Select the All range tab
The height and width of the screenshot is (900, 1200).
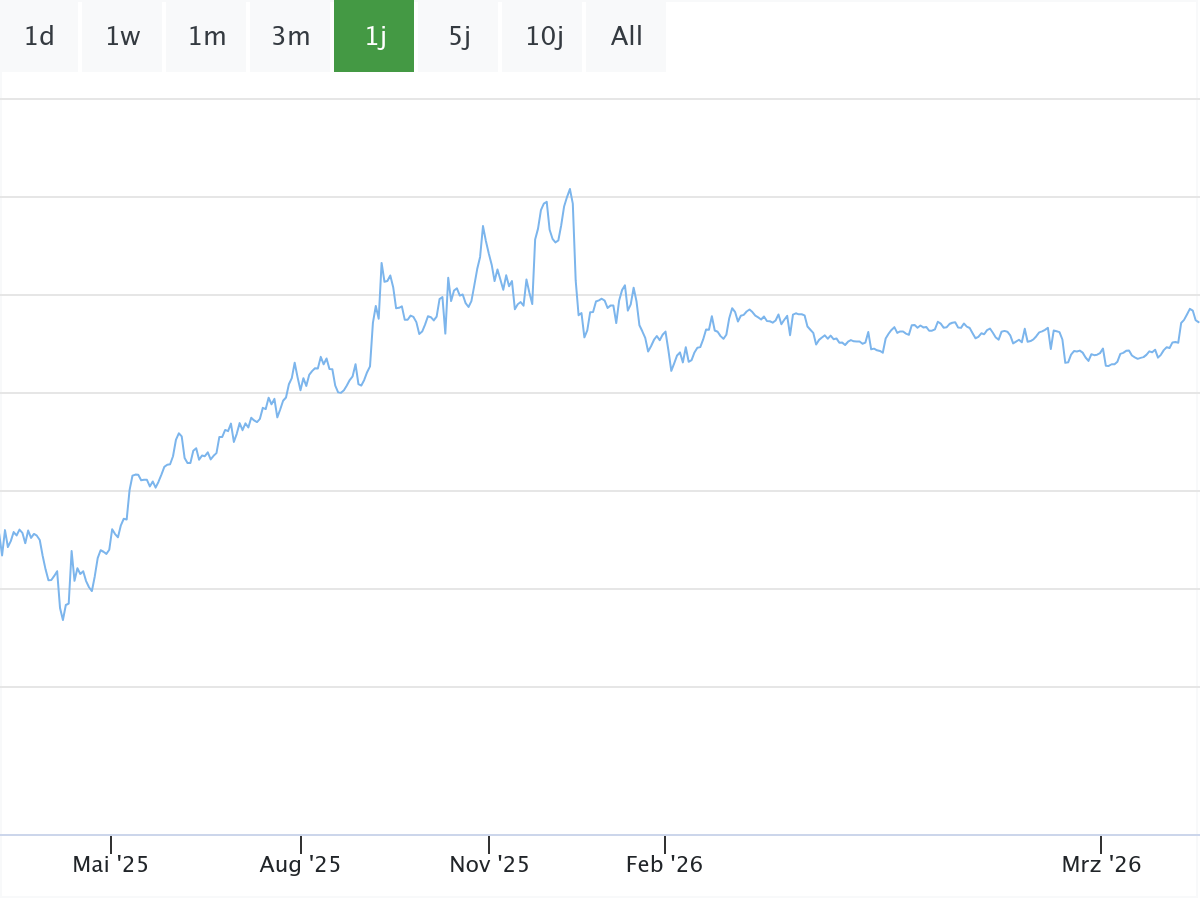coord(626,37)
